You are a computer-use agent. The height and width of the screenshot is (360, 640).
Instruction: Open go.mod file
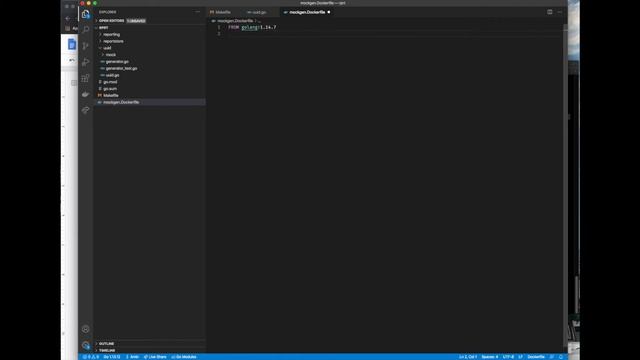[x=110, y=82]
